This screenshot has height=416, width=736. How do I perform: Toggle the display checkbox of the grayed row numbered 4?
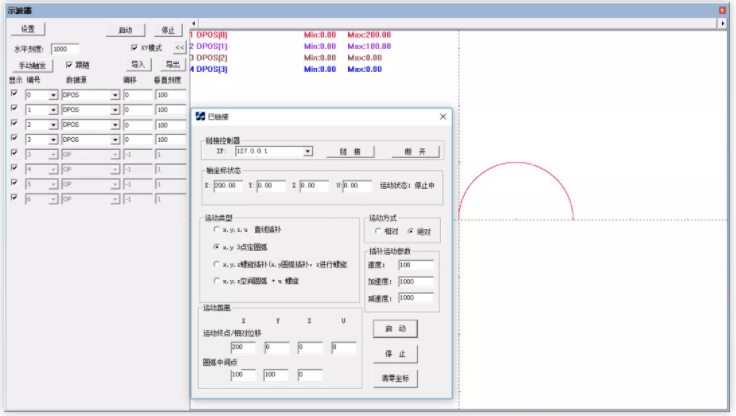14,168
